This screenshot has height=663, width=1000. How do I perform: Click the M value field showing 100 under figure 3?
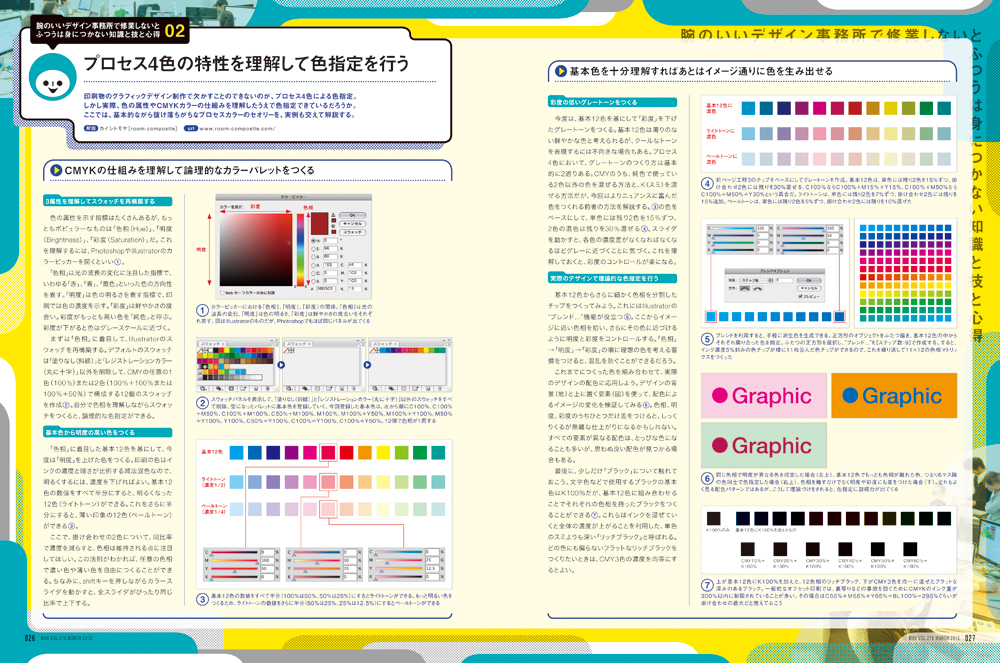point(268,560)
